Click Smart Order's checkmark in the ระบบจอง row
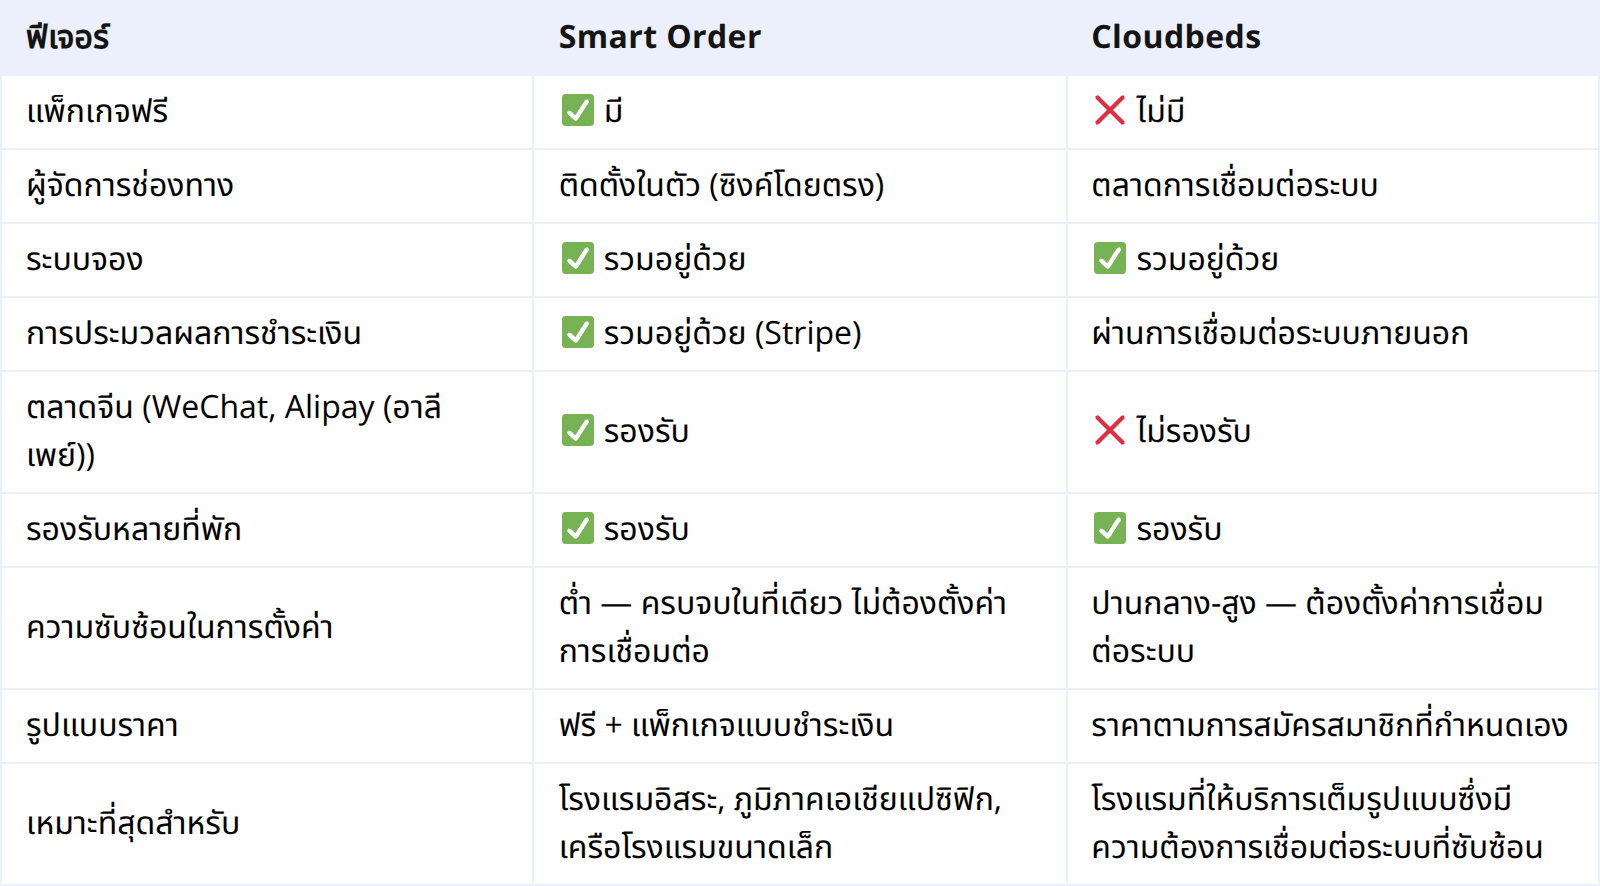1600x886 pixels. point(578,258)
